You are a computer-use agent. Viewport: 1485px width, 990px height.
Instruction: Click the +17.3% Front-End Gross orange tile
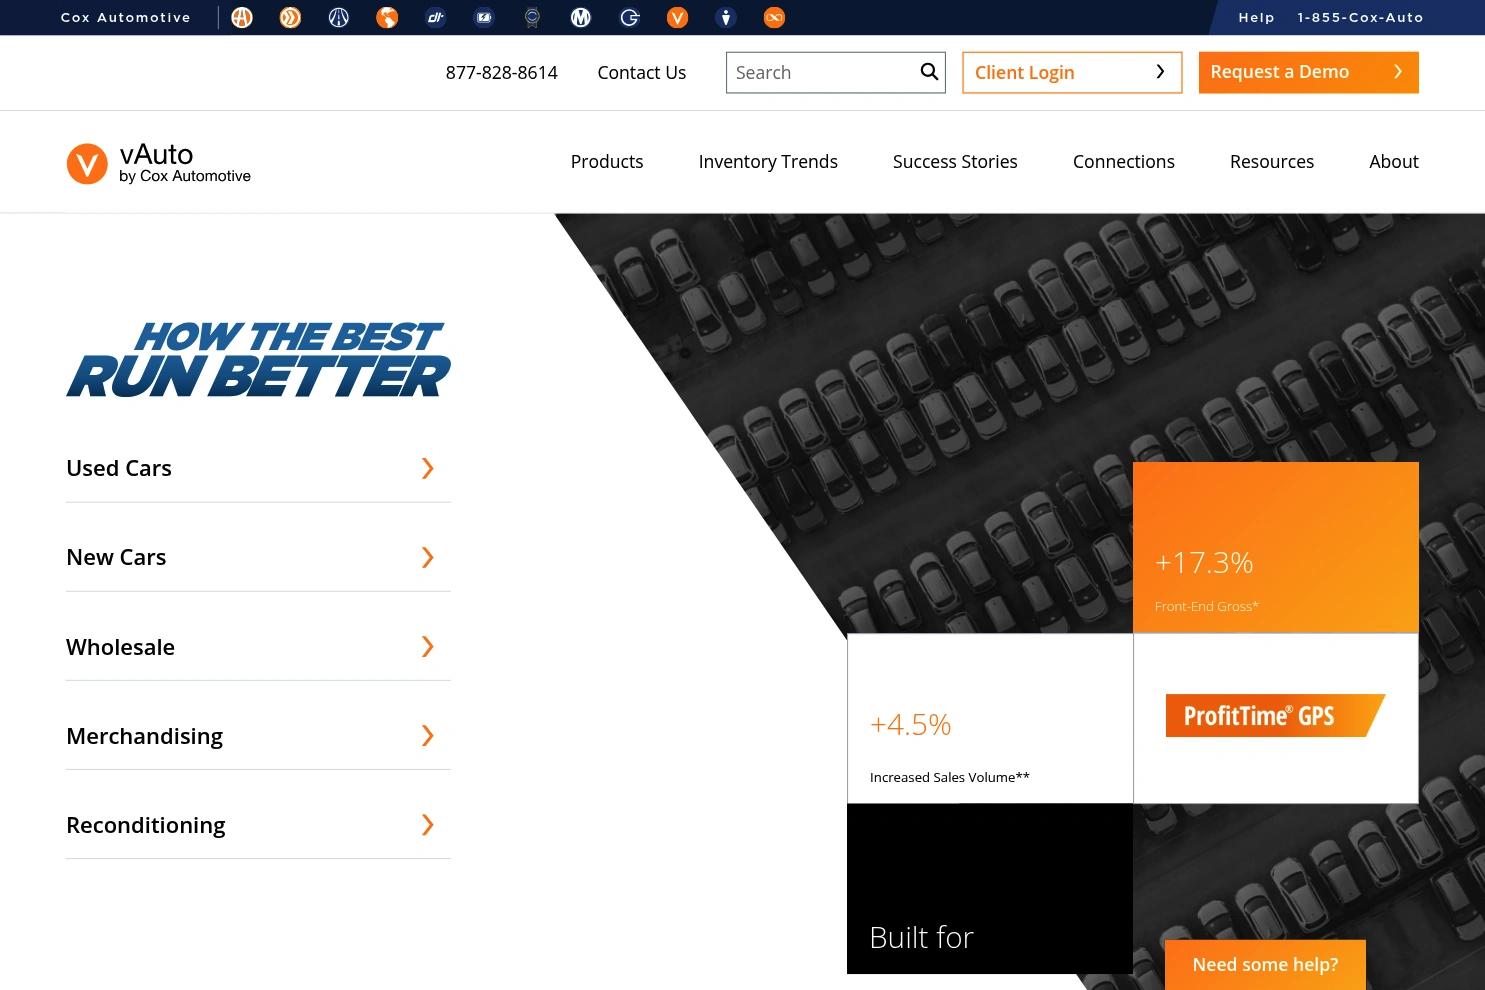1276,548
